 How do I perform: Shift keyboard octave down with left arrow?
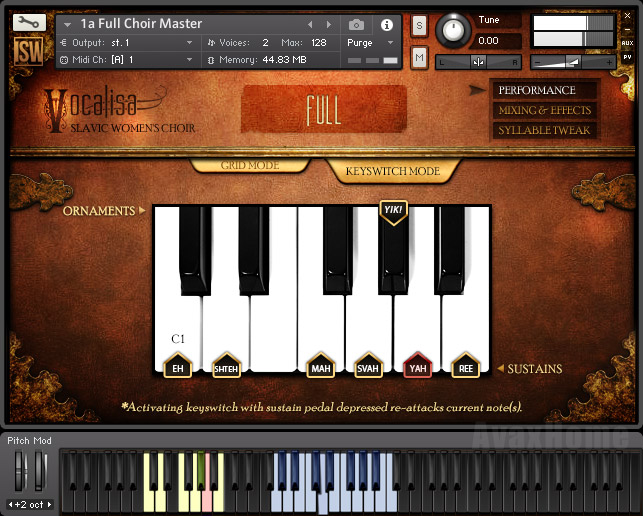11,505
